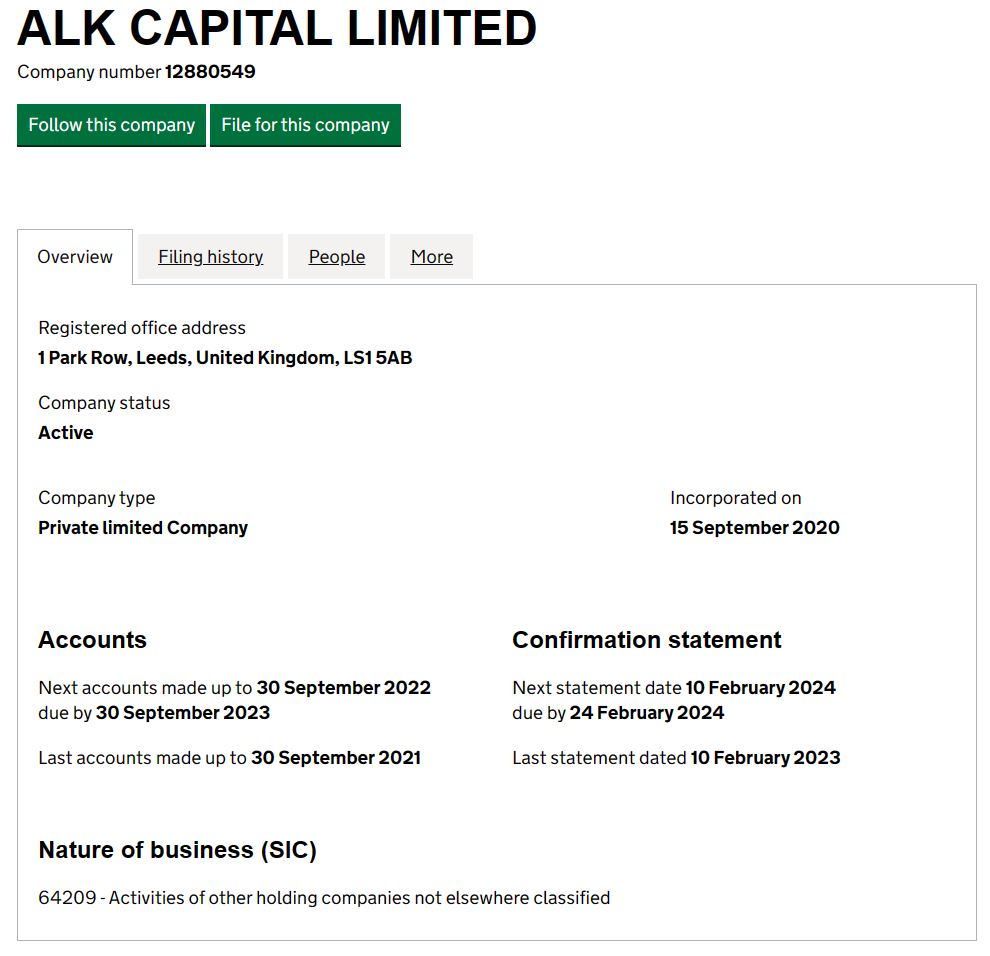
Task: Switch to the Filing history tab
Action: 210,257
